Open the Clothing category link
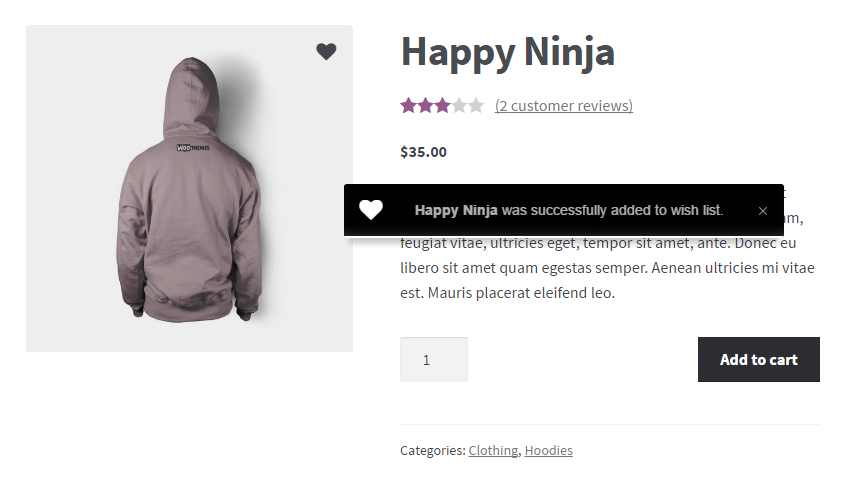The height and width of the screenshot is (481, 846). pyautogui.click(x=493, y=451)
